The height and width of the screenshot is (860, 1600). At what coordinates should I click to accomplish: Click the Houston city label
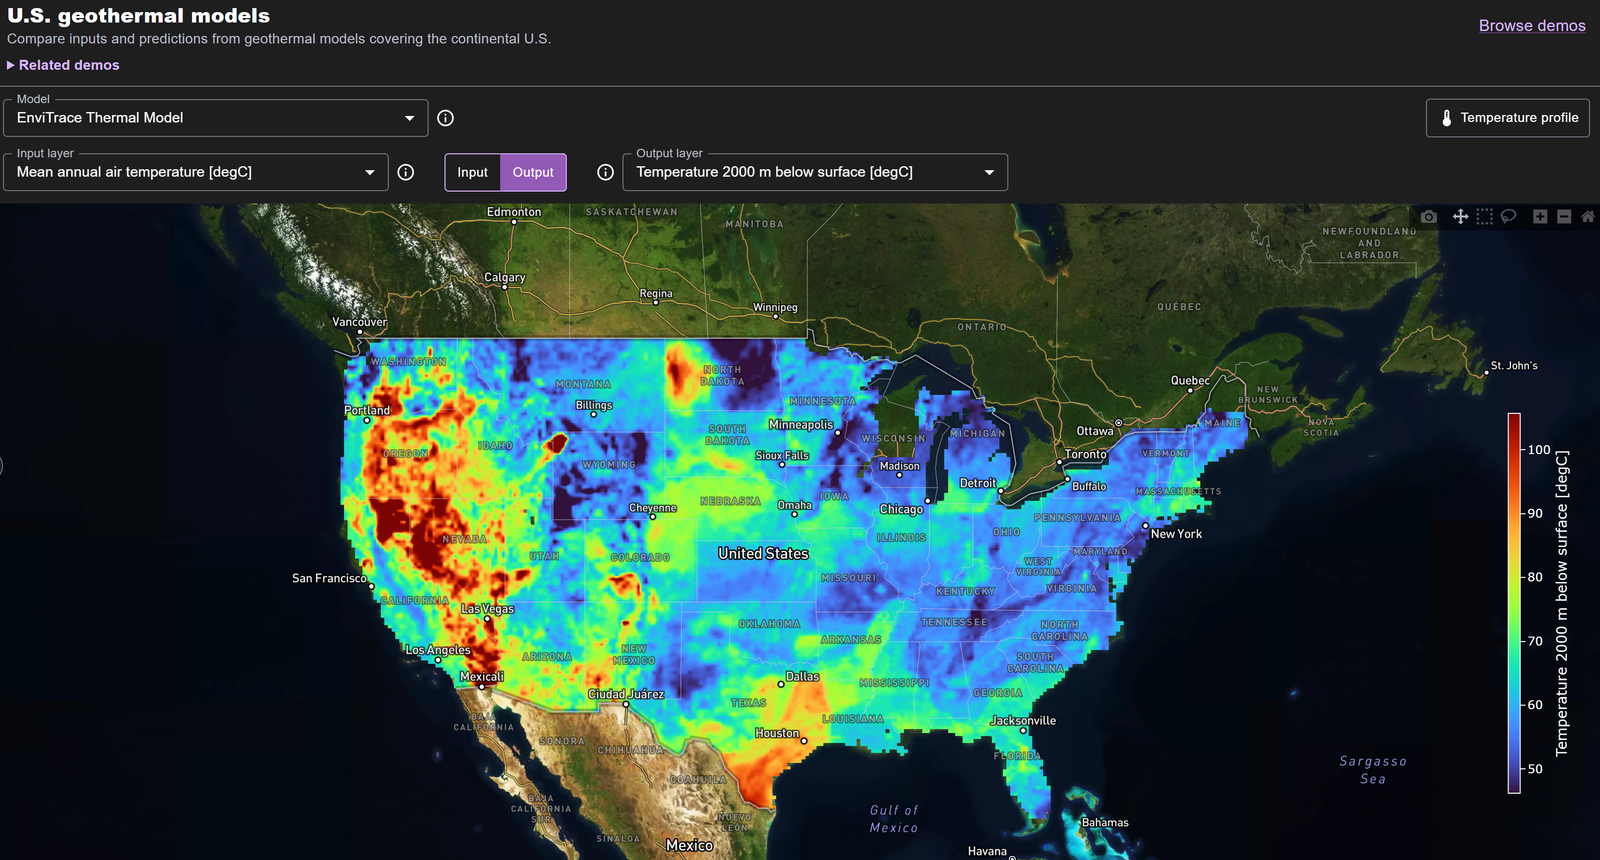tap(777, 733)
